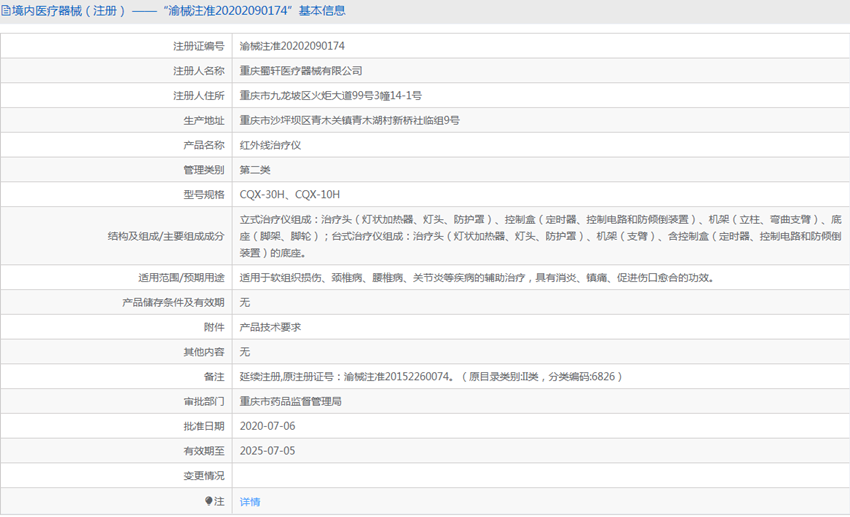Click the 管理类别 row label
Viewport: 850px width, 517px height.
(x=204, y=170)
